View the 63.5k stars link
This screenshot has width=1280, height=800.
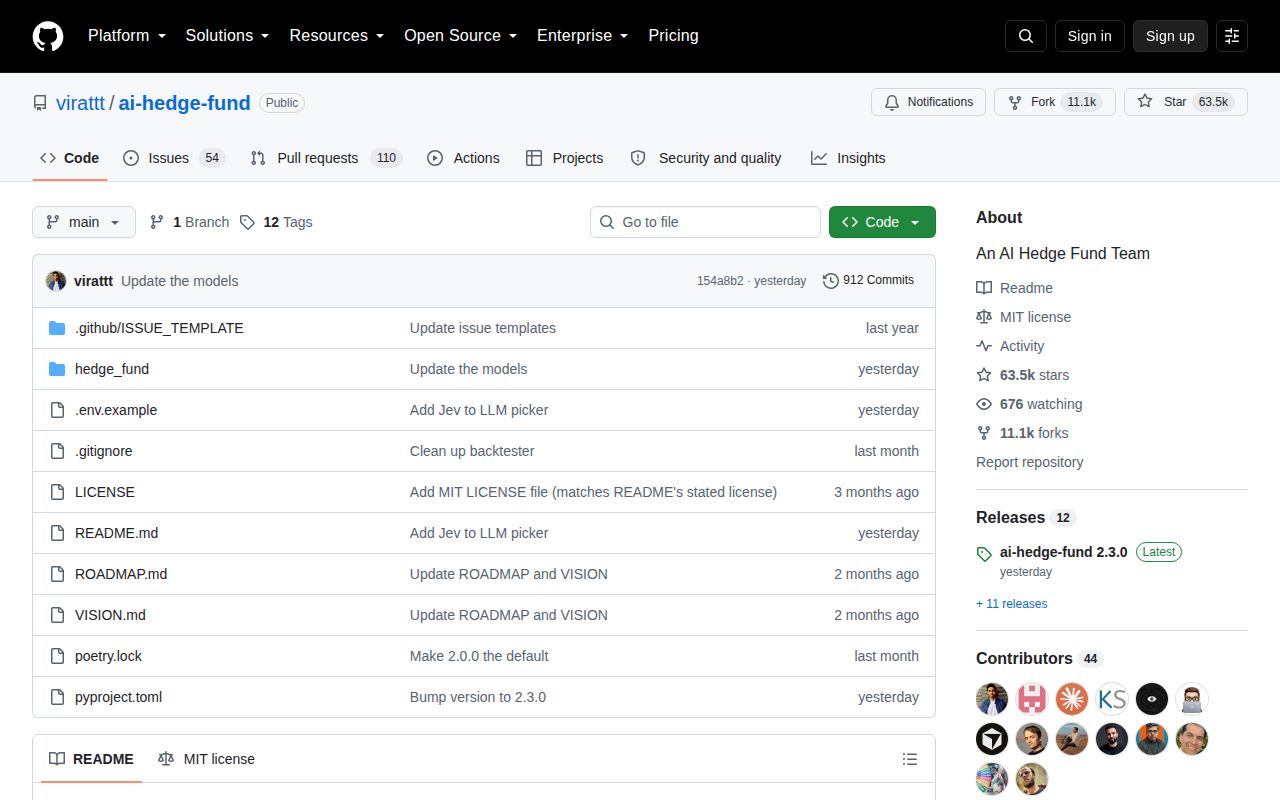1022,375
